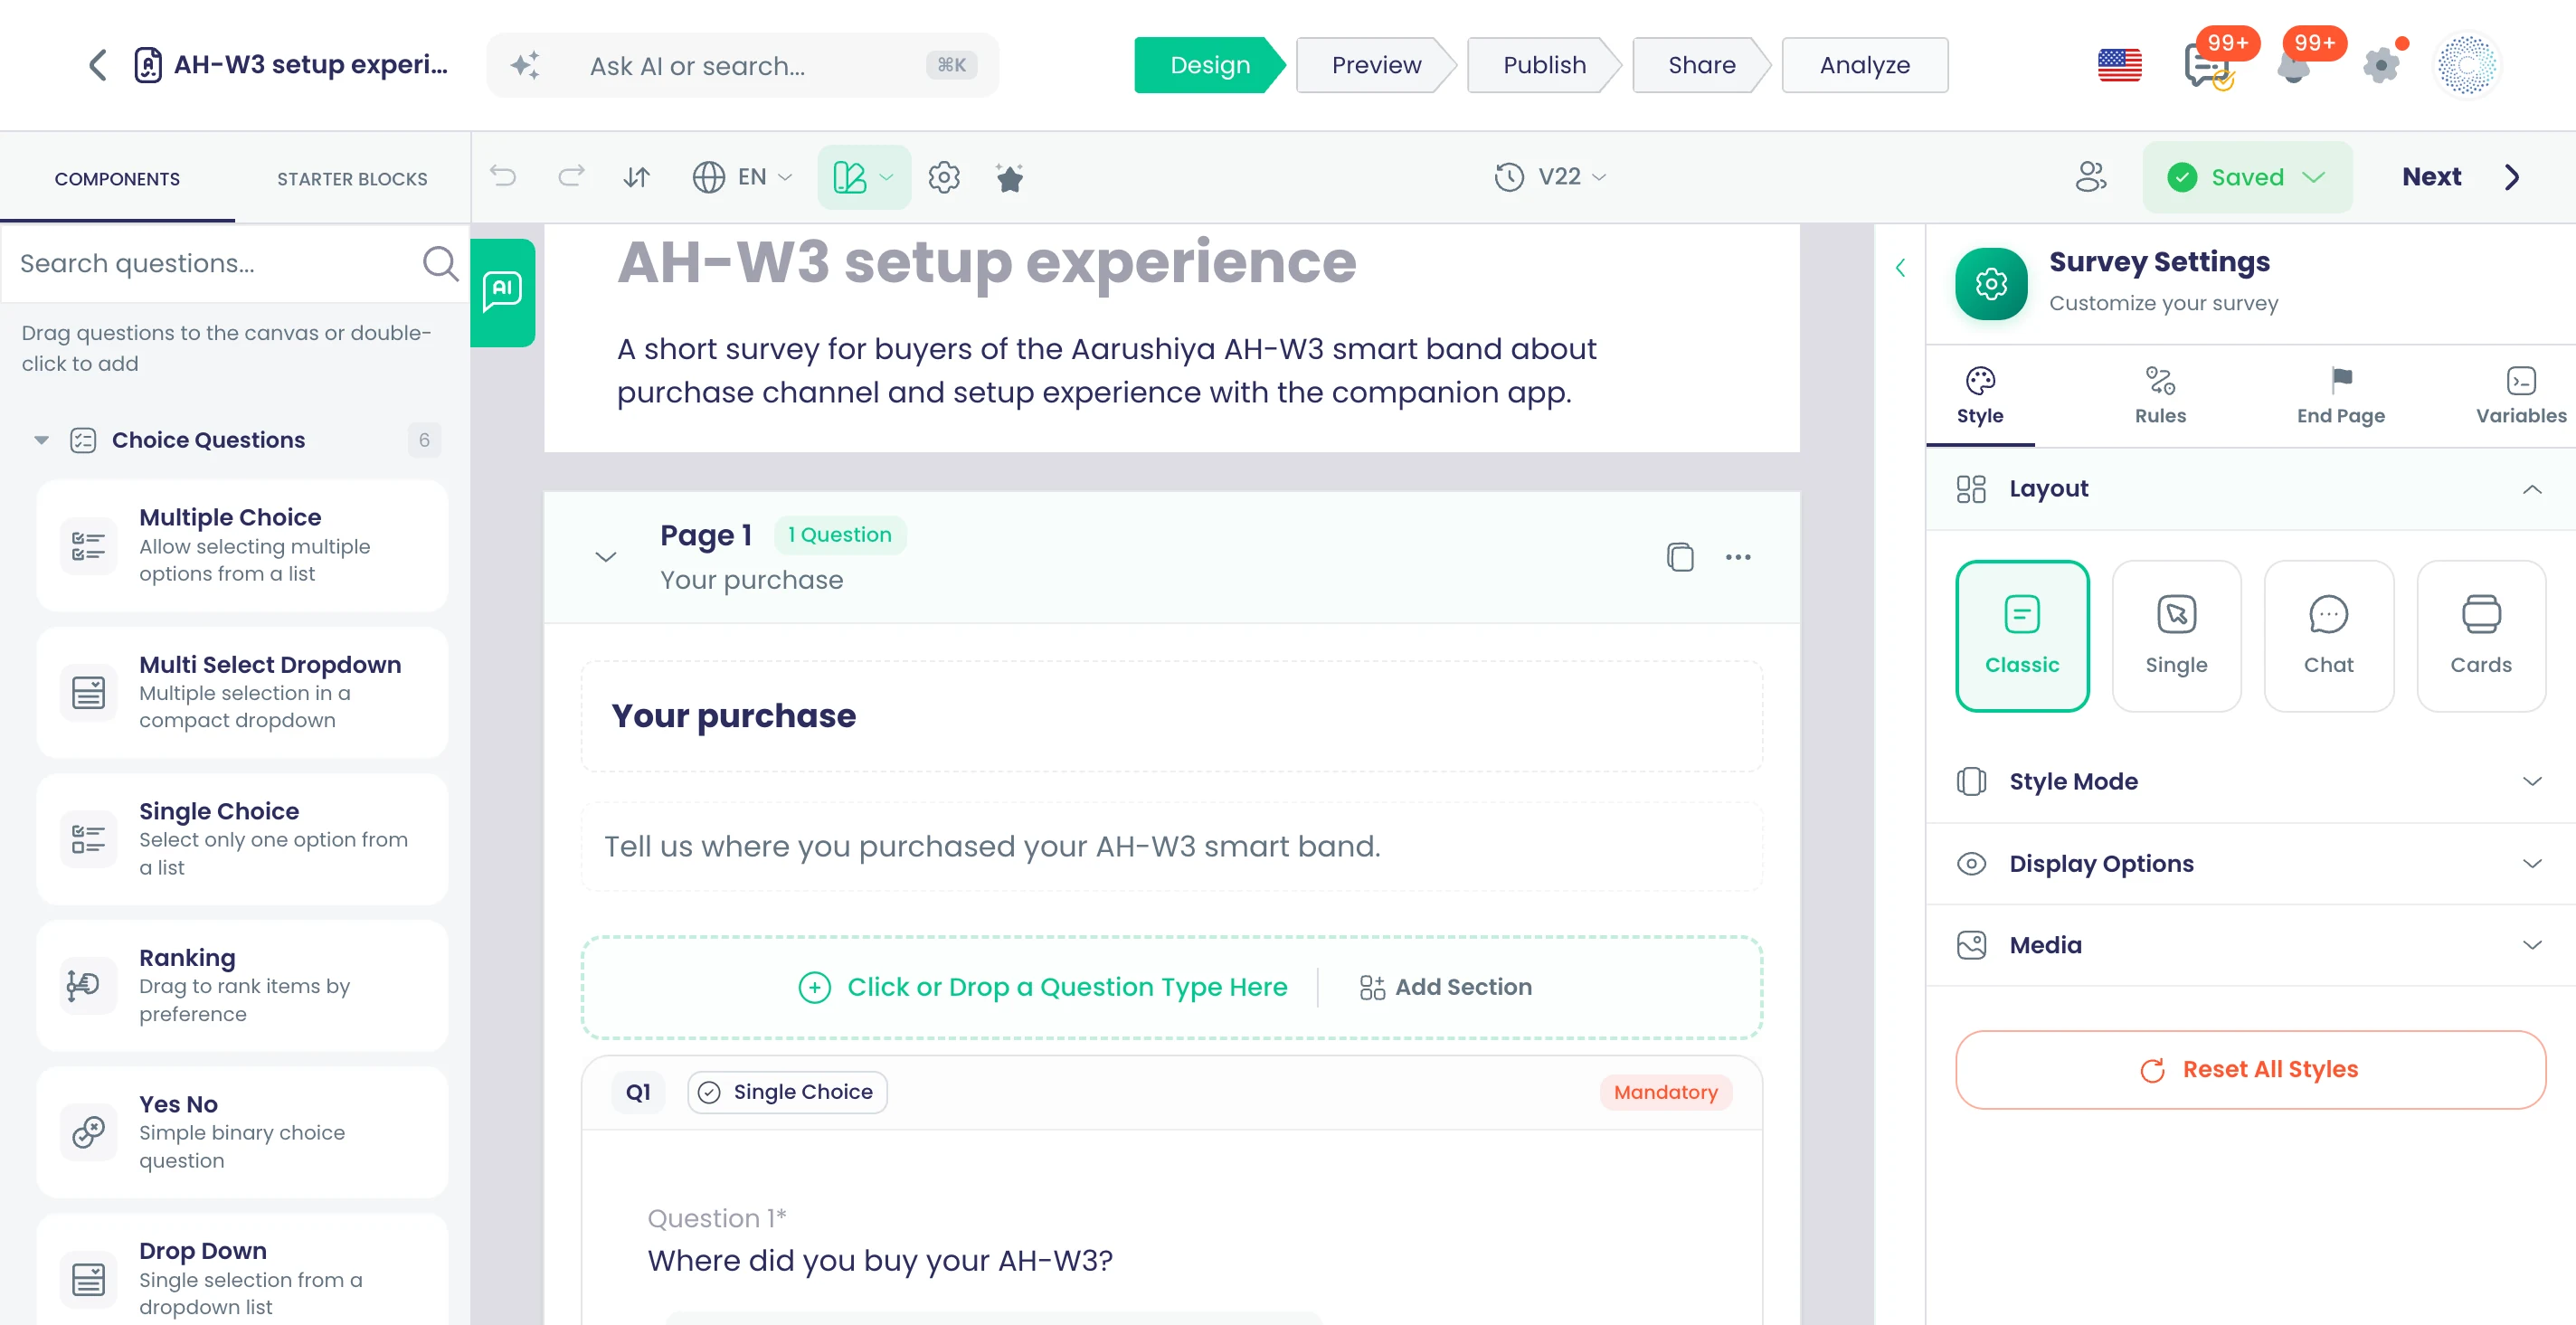Duplicate Page 1 using the copy icon
The width and height of the screenshot is (2576, 1325).
click(x=1680, y=557)
